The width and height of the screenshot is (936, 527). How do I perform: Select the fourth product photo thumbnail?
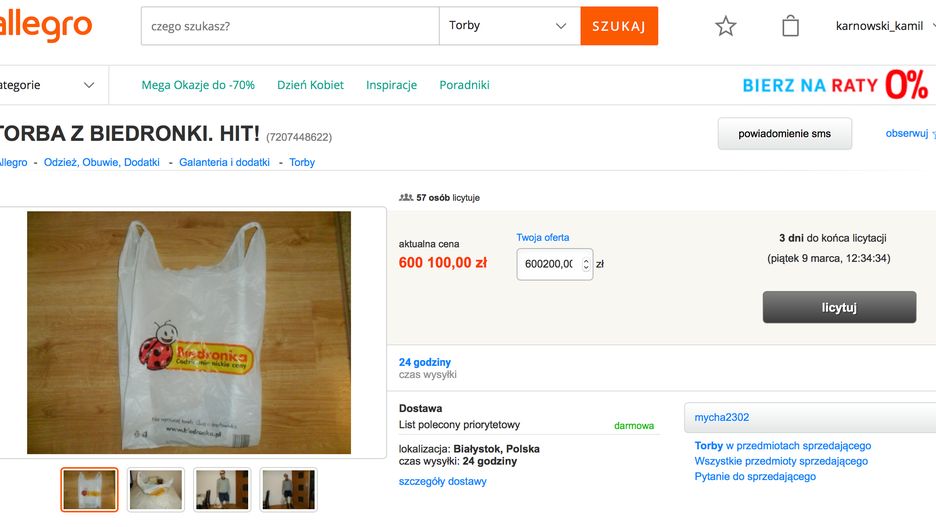(x=289, y=490)
